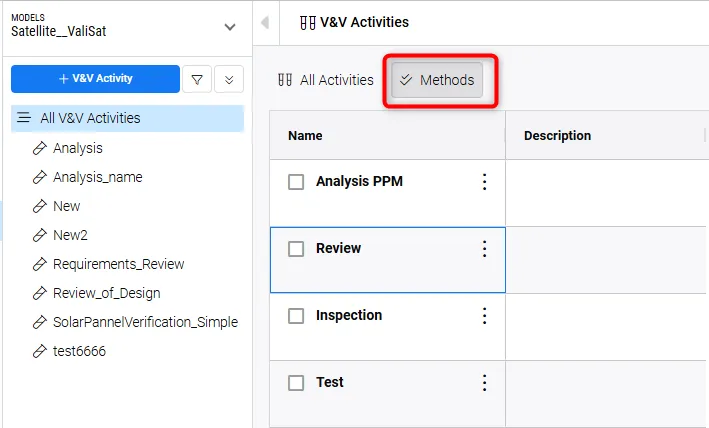Click the filter funnel icon

[197, 79]
